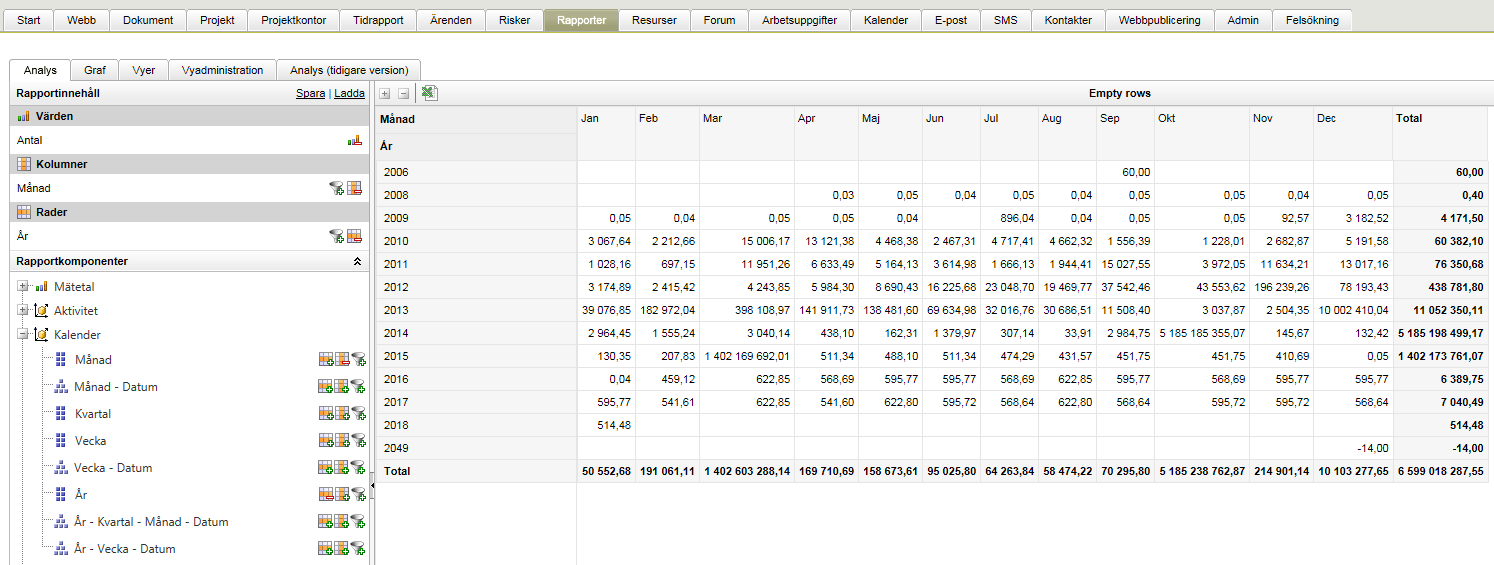Add filter for År - Kvartal - Månad - Datum
This screenshot has width=1494, height=565.
click(358, 521)
